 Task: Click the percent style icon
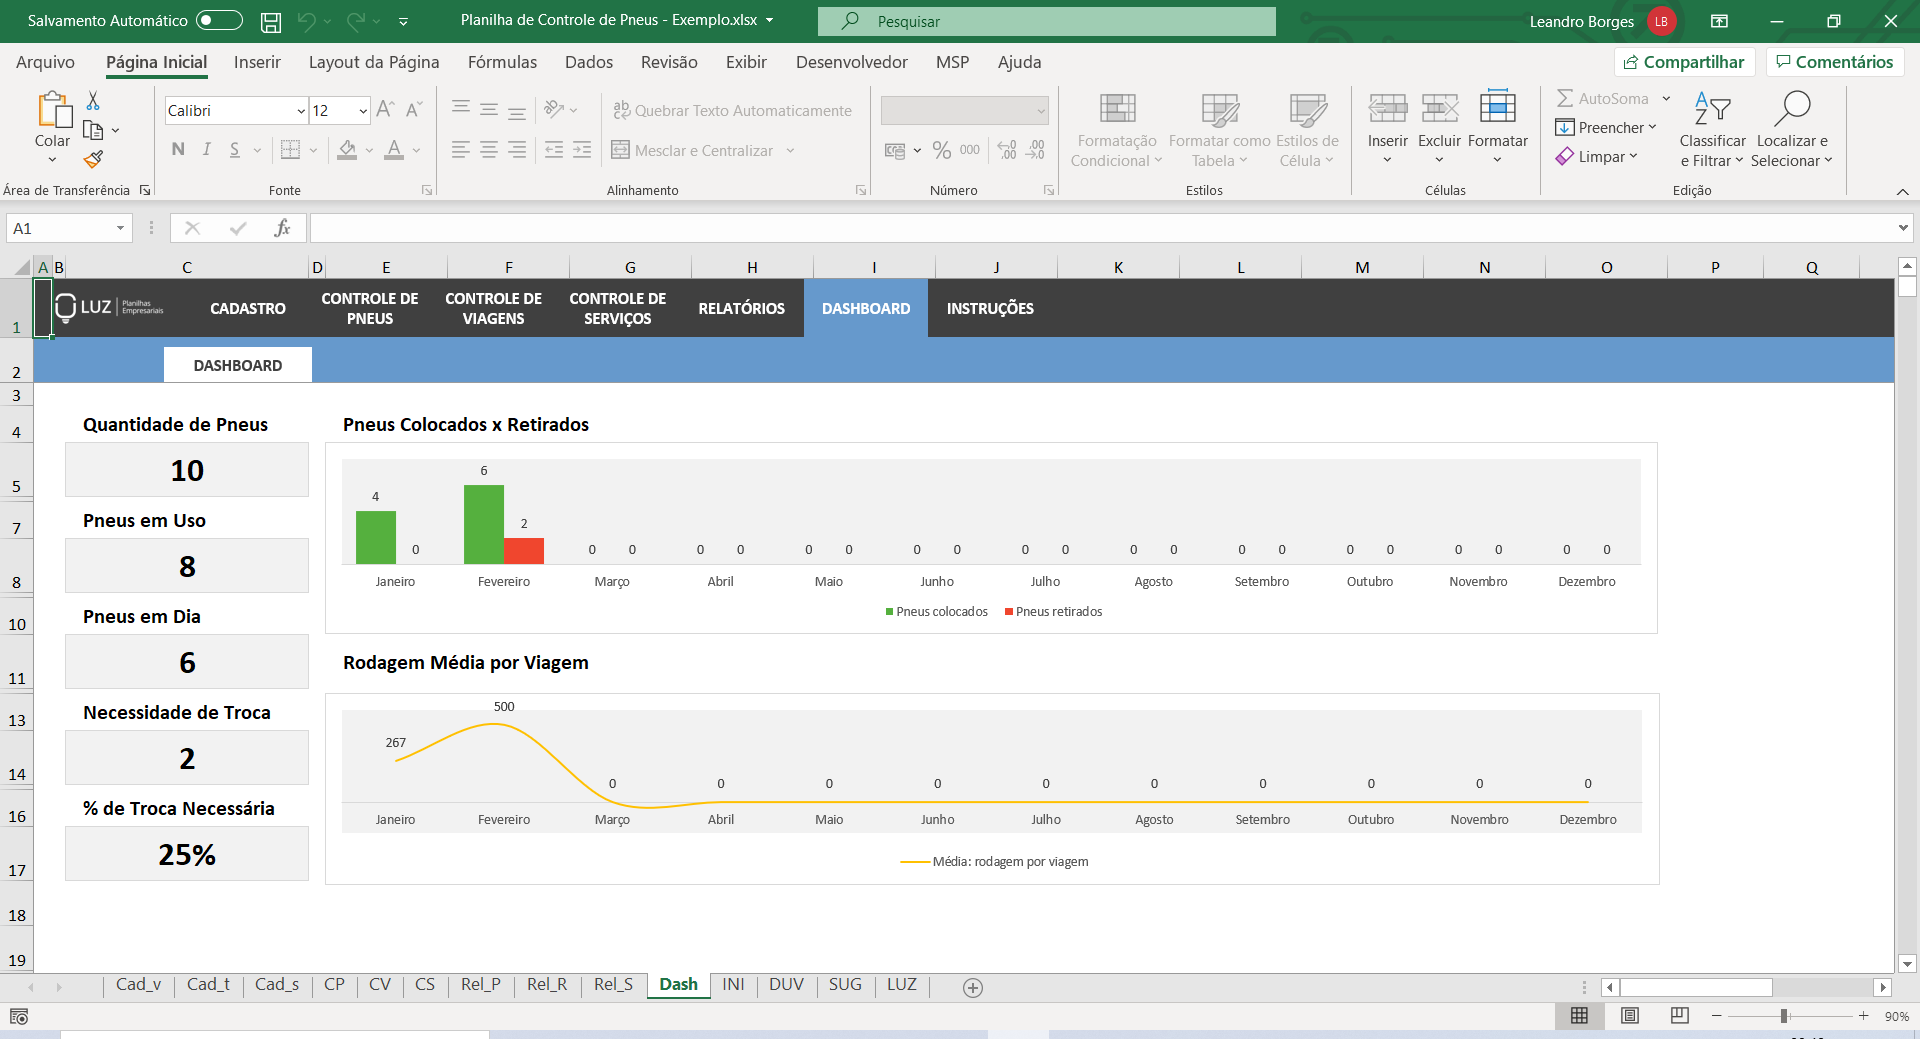click(942, 150)
